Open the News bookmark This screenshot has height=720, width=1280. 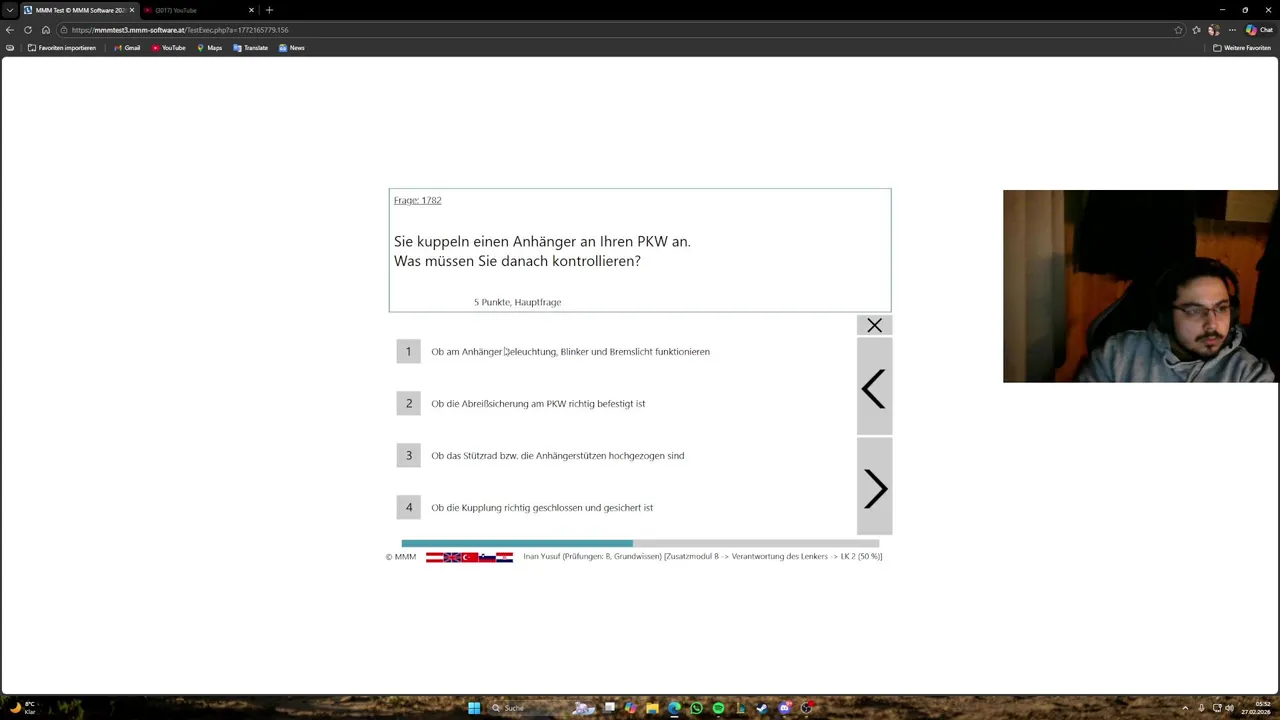(291, 48)
